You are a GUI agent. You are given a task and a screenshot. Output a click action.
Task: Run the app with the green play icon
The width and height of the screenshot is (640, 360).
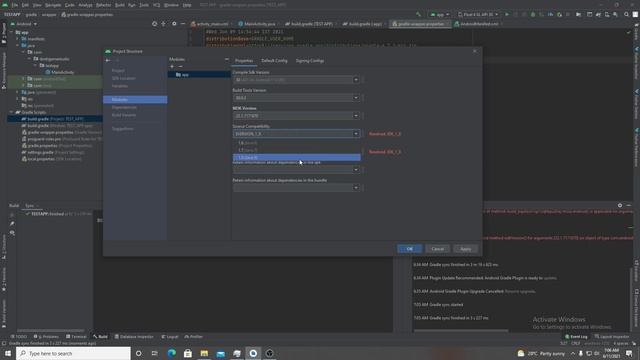tap(507, 14)
